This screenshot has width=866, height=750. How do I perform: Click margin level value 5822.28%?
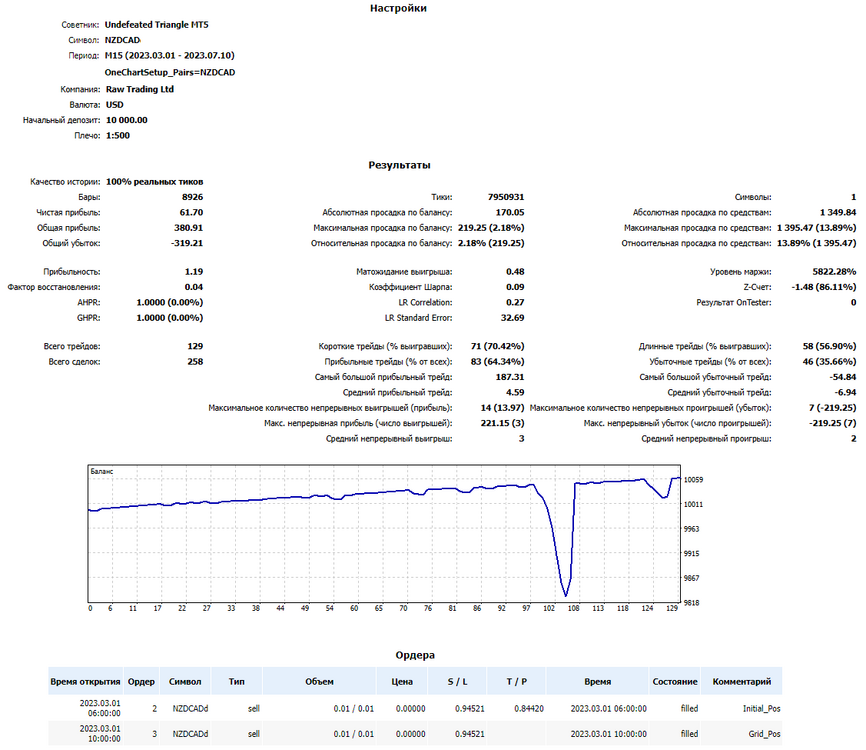[835, 272]
